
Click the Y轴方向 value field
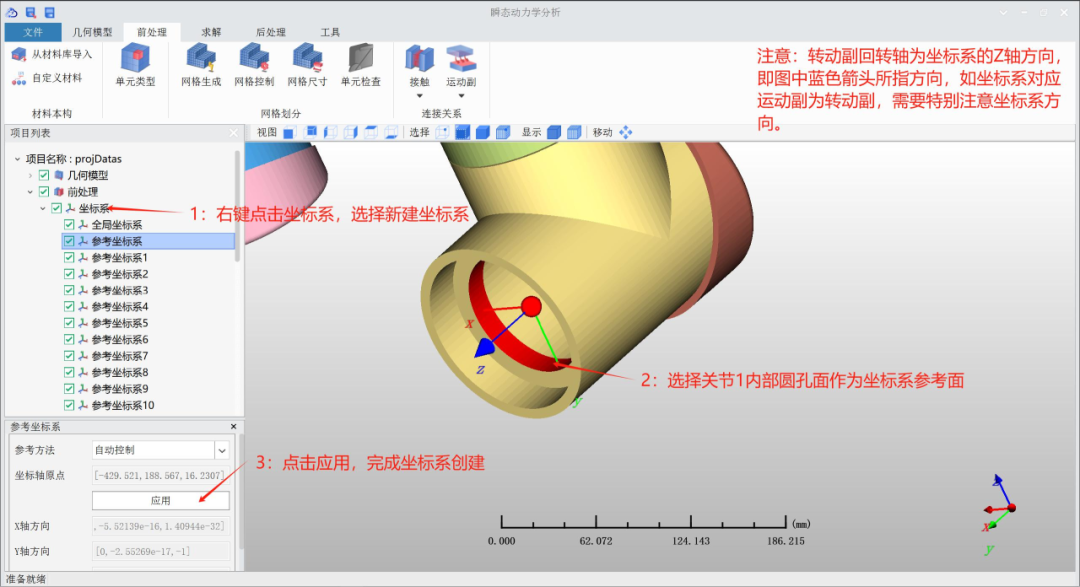click(160, 551)
